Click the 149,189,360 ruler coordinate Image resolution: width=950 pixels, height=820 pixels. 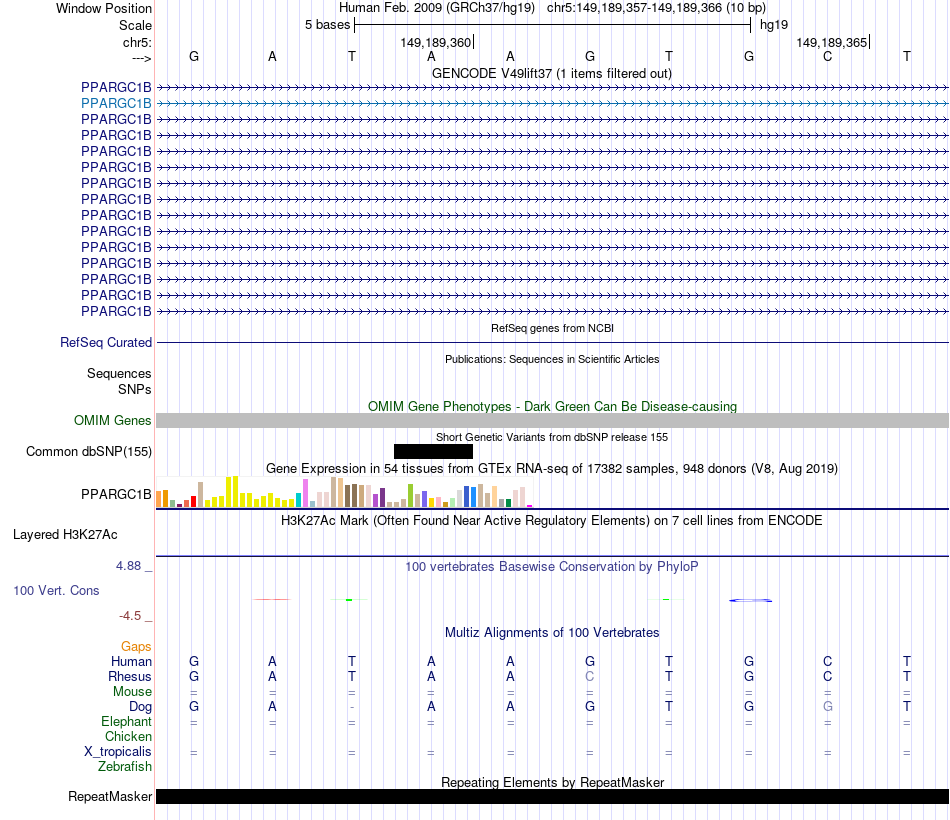tap(436, 42)
